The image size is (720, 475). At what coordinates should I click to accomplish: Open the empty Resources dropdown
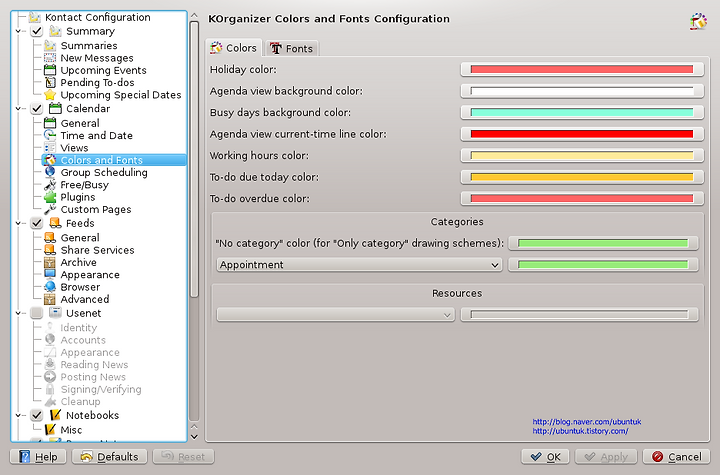tap(335, 315)
